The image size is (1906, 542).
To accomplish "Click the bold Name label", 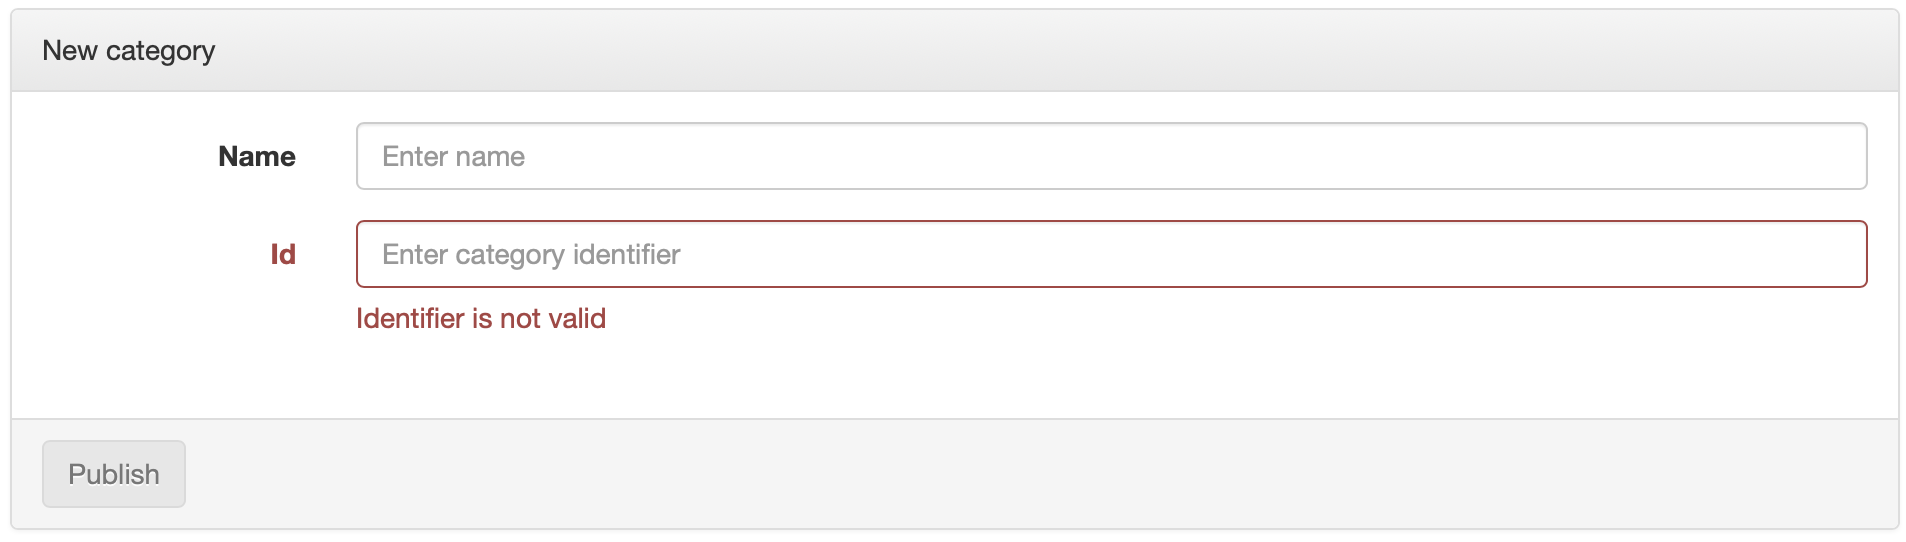I will [x=257, y=156].
